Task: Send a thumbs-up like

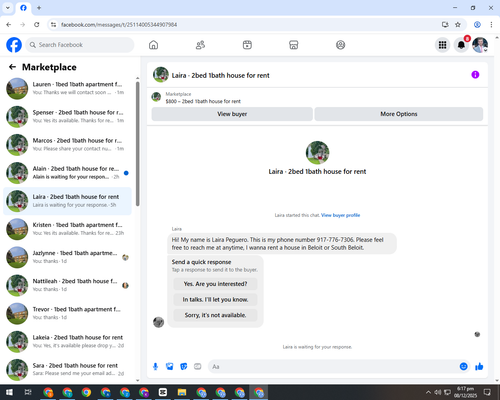Action: tap(479, 367)
